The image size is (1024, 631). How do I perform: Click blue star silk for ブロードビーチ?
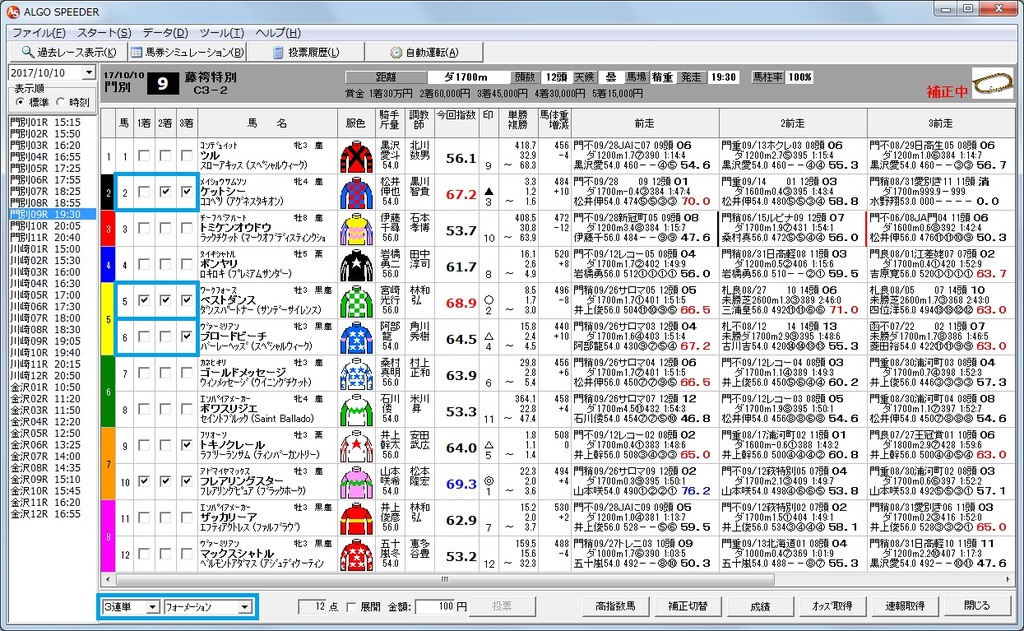click(x=356, y=338)
